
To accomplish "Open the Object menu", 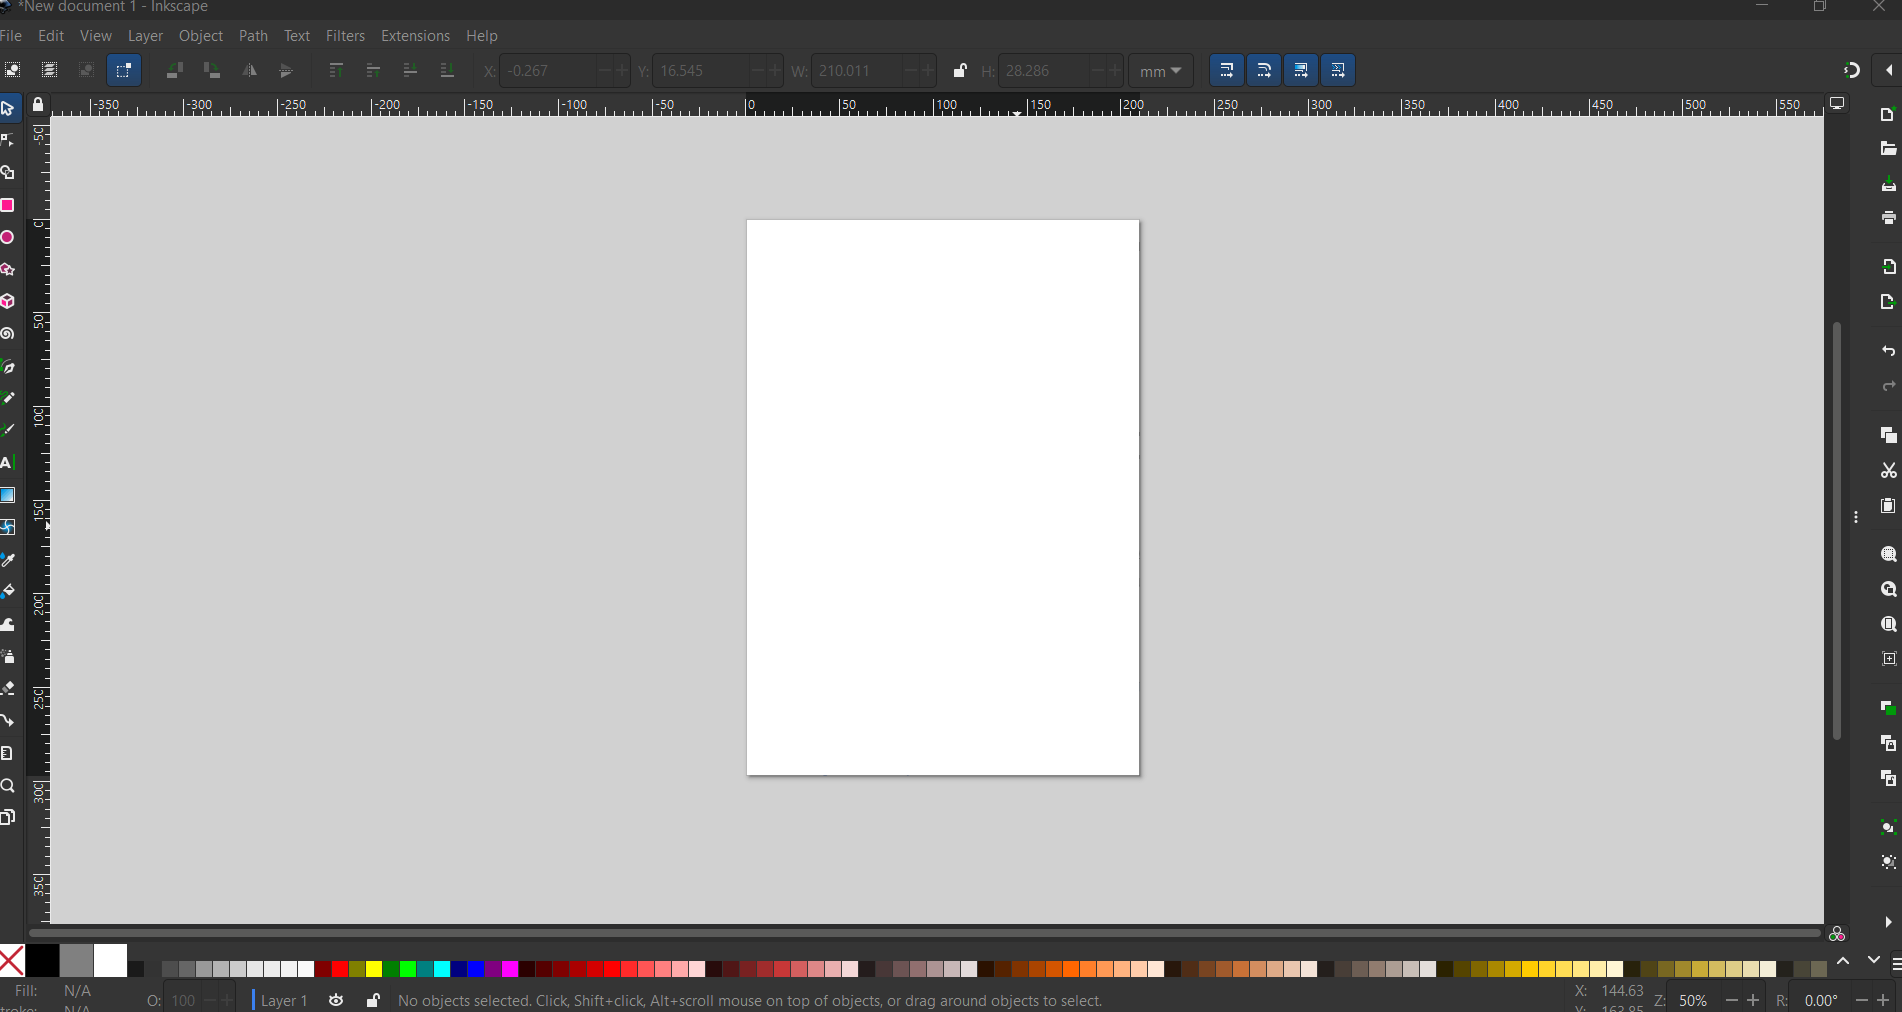I will 201,36.
